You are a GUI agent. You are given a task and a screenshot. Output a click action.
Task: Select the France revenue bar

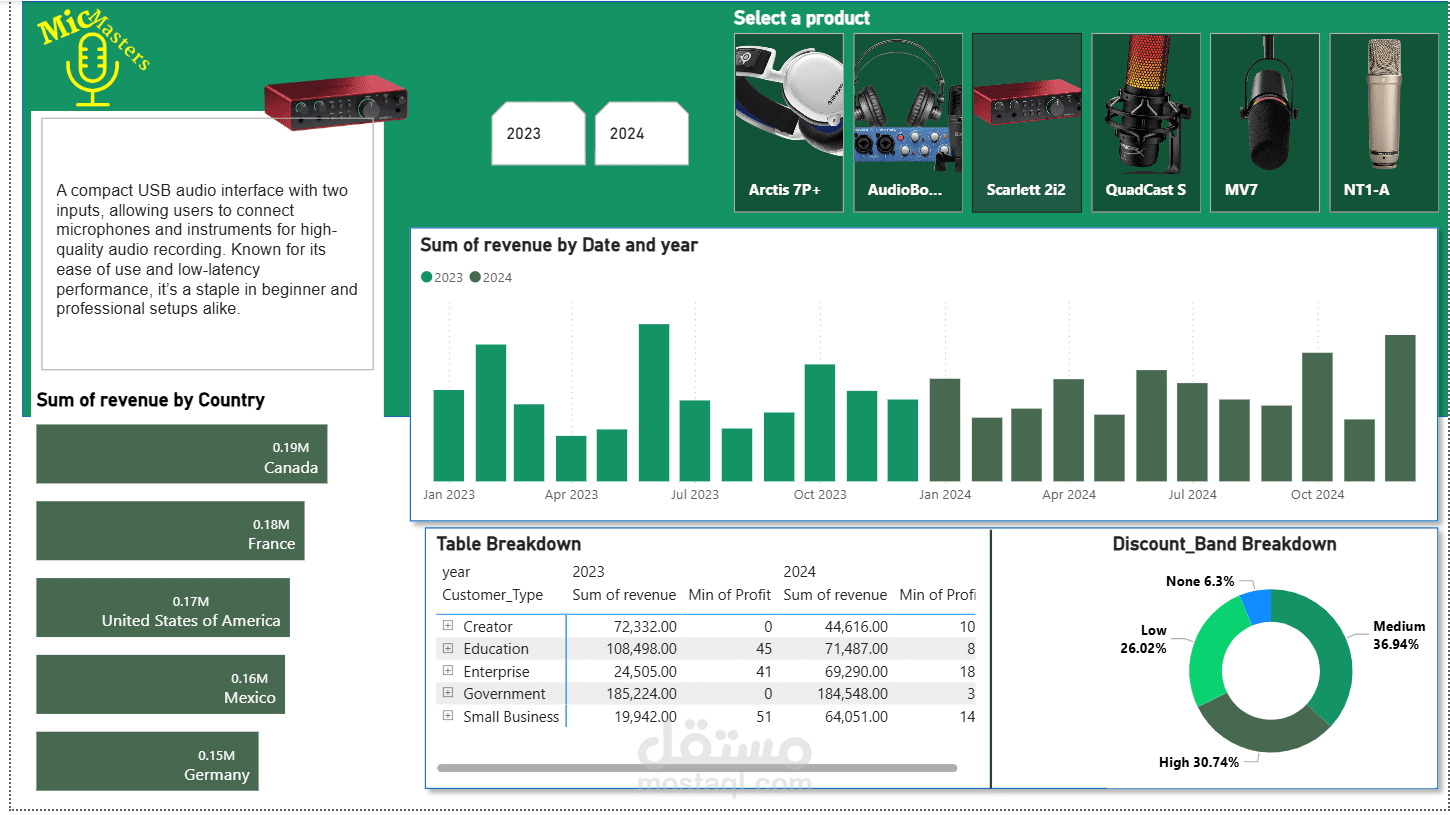tap(170, 531)
